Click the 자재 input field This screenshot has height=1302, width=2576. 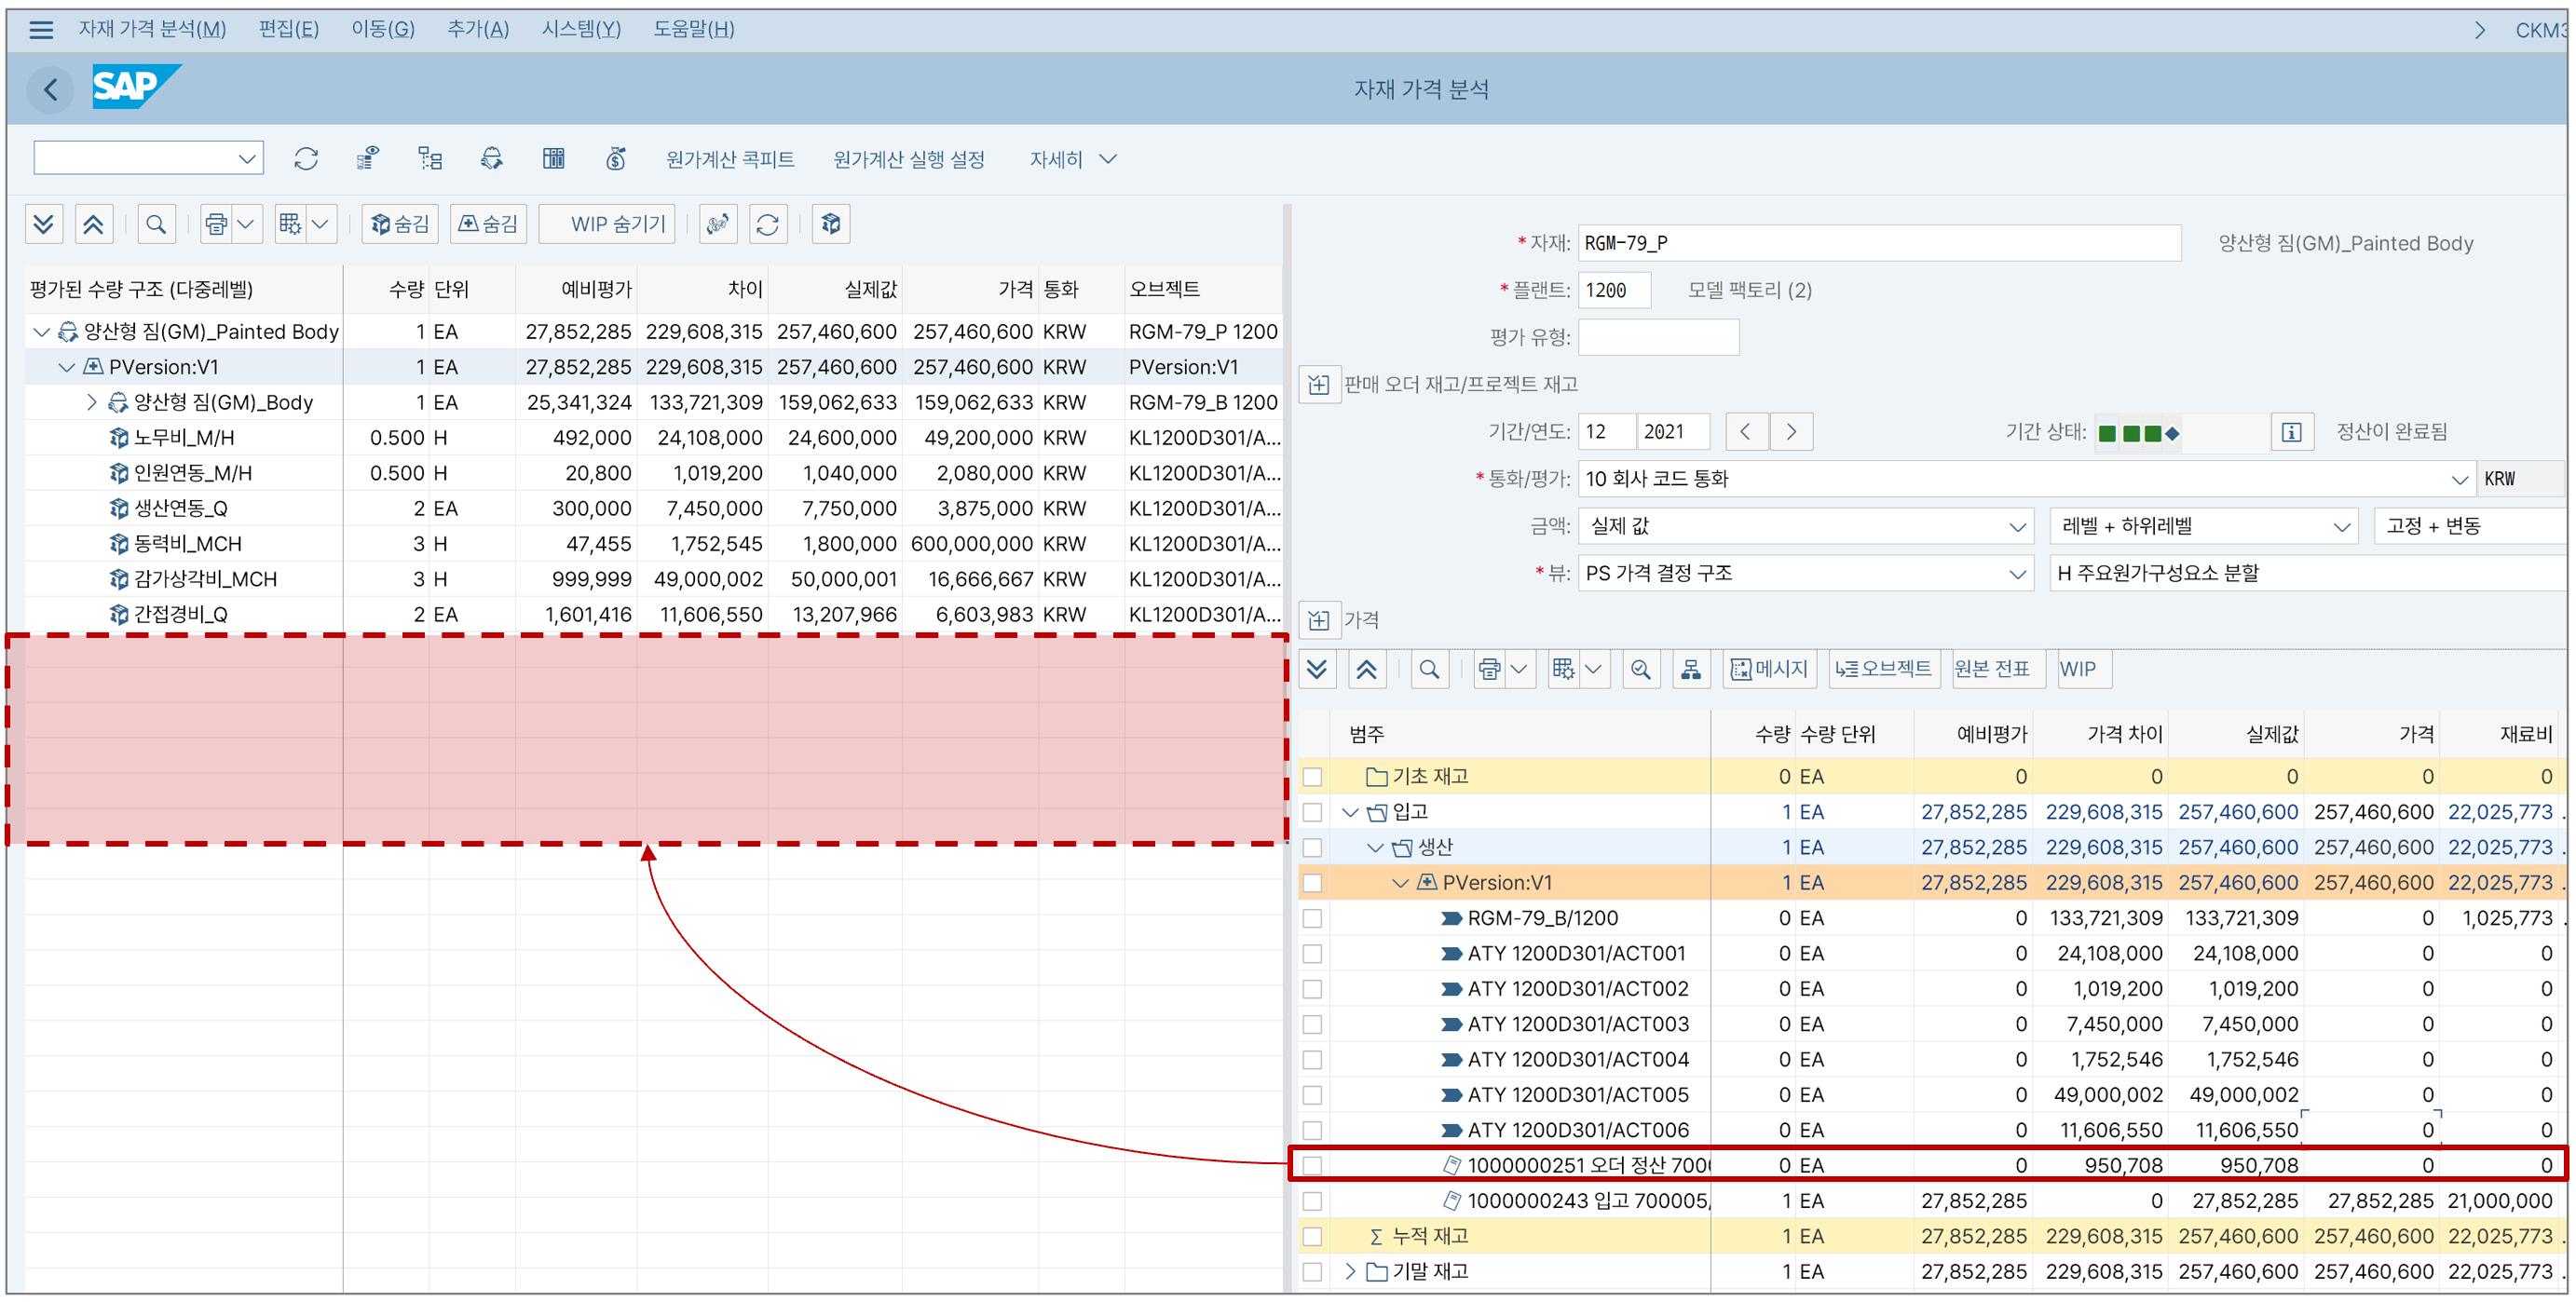1878,243
